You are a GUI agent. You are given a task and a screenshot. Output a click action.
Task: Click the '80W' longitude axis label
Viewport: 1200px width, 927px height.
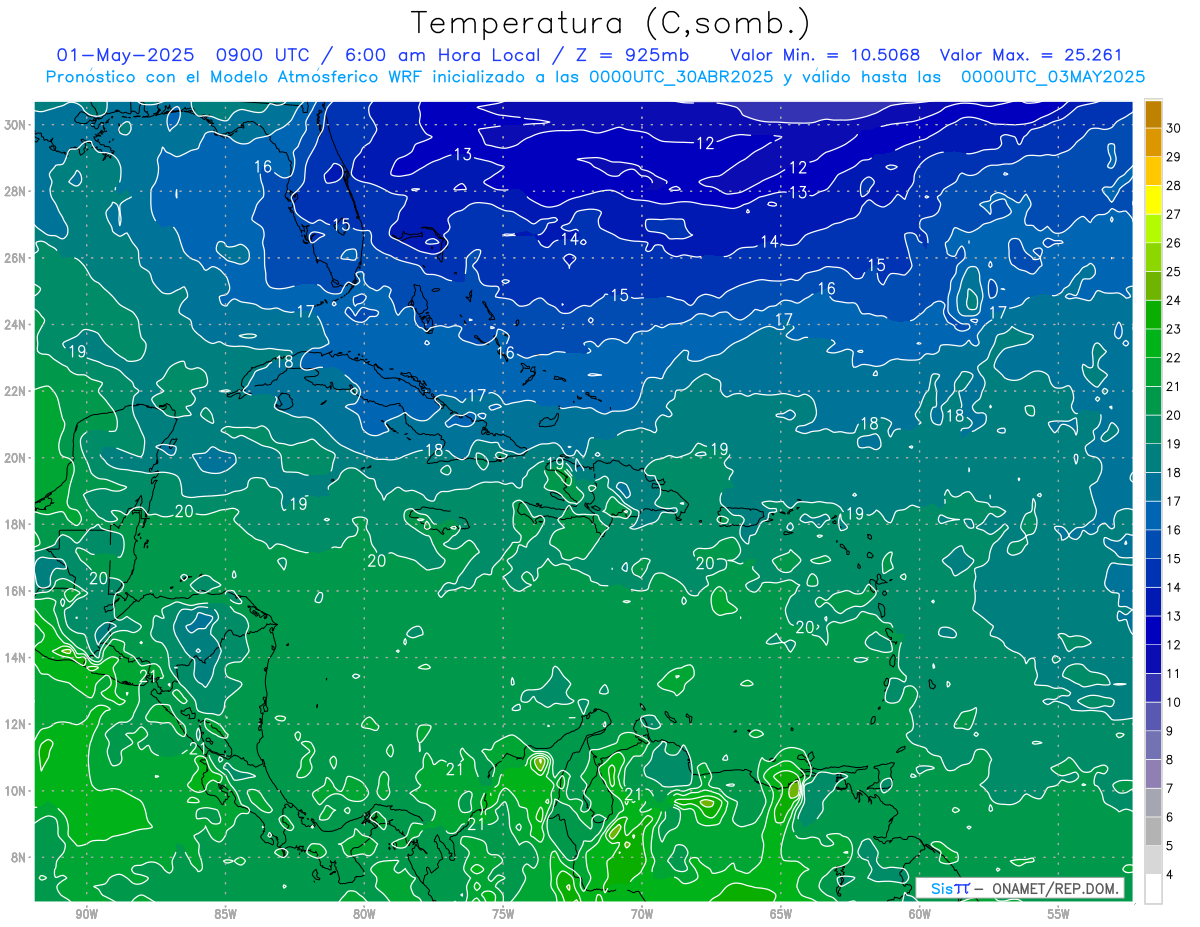click(x=364, y=914)
